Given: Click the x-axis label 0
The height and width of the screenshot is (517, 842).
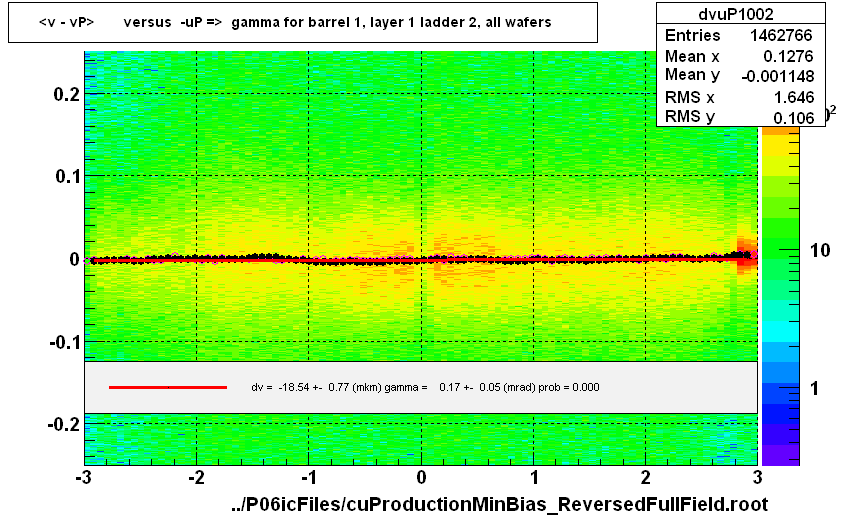Looking at the screenshot, I should tap(422, 477).
